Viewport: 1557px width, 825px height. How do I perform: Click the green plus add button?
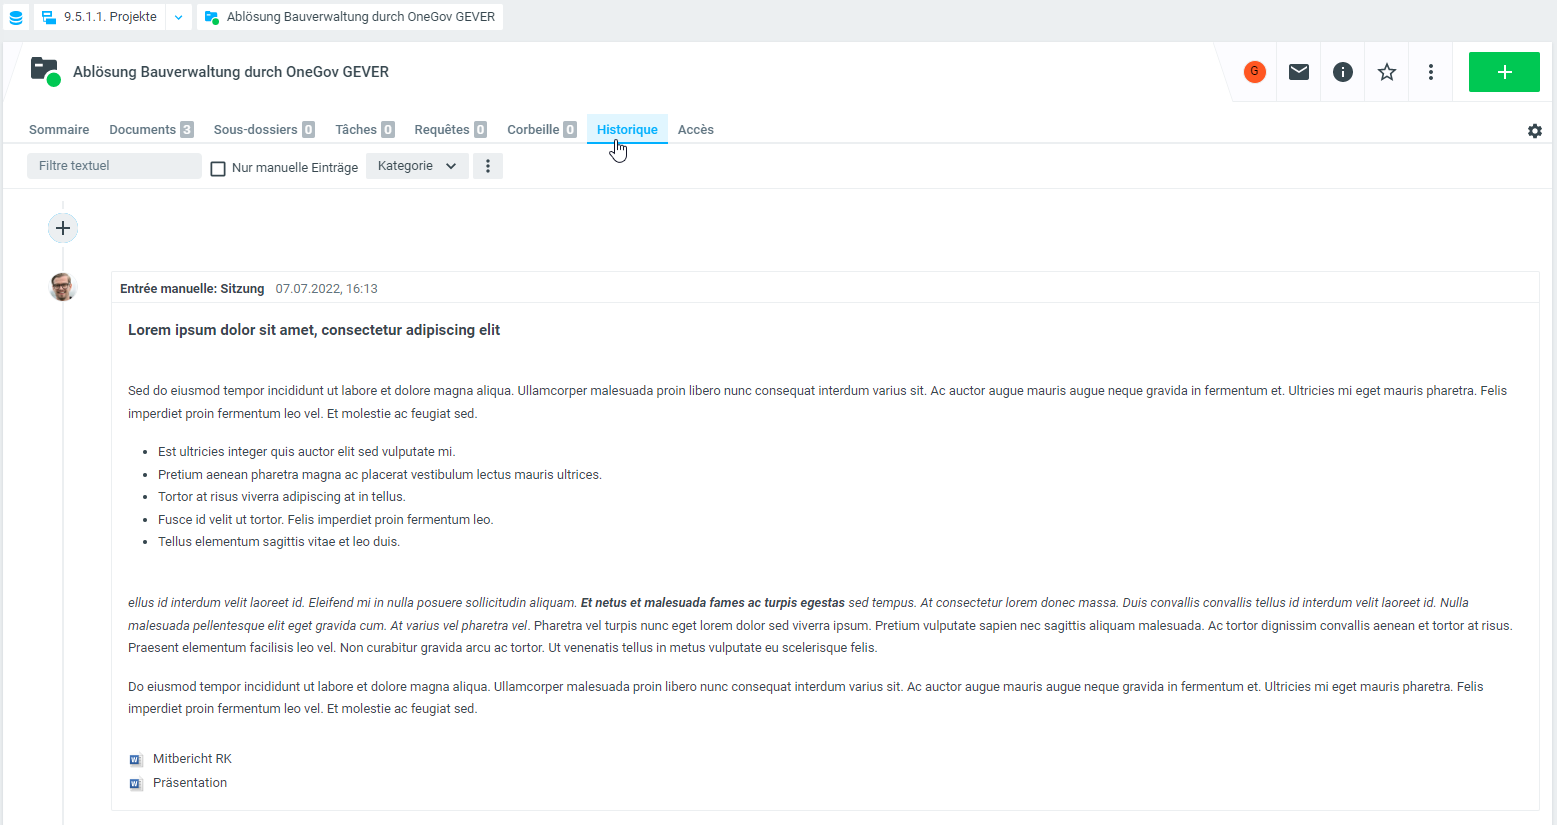[x=1503, y=72]
